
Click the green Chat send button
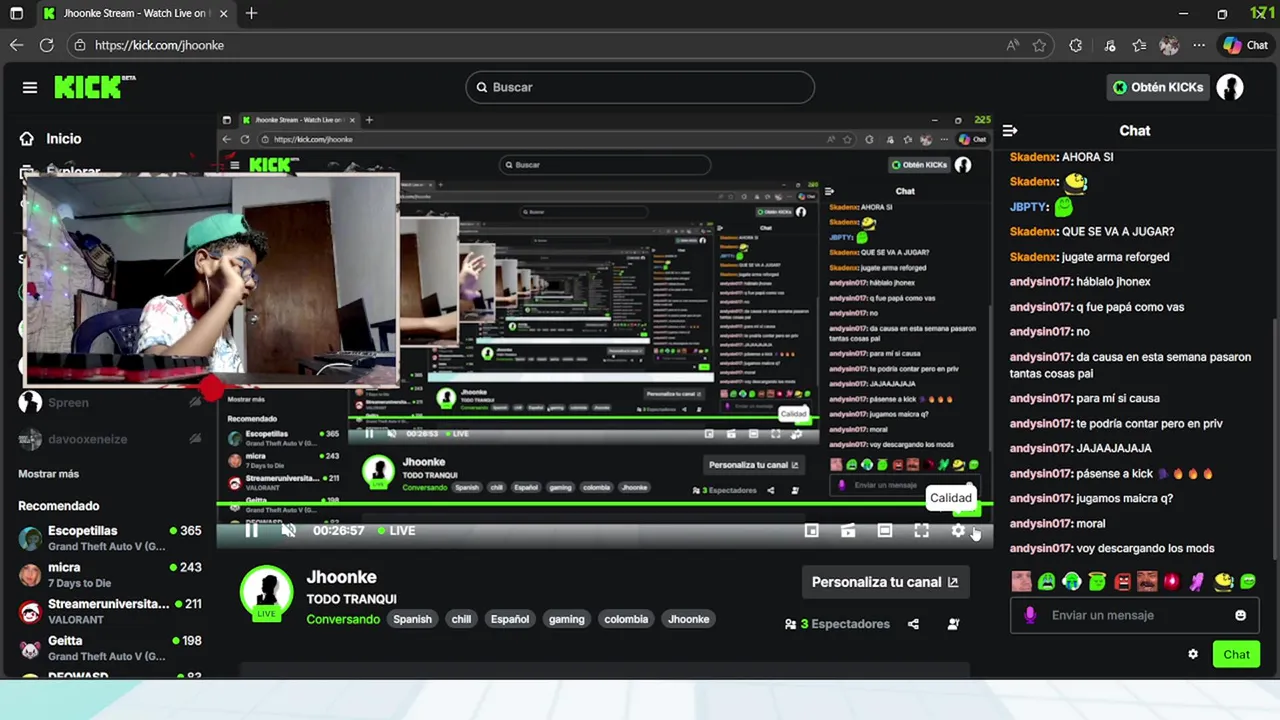pos(1236,654)
